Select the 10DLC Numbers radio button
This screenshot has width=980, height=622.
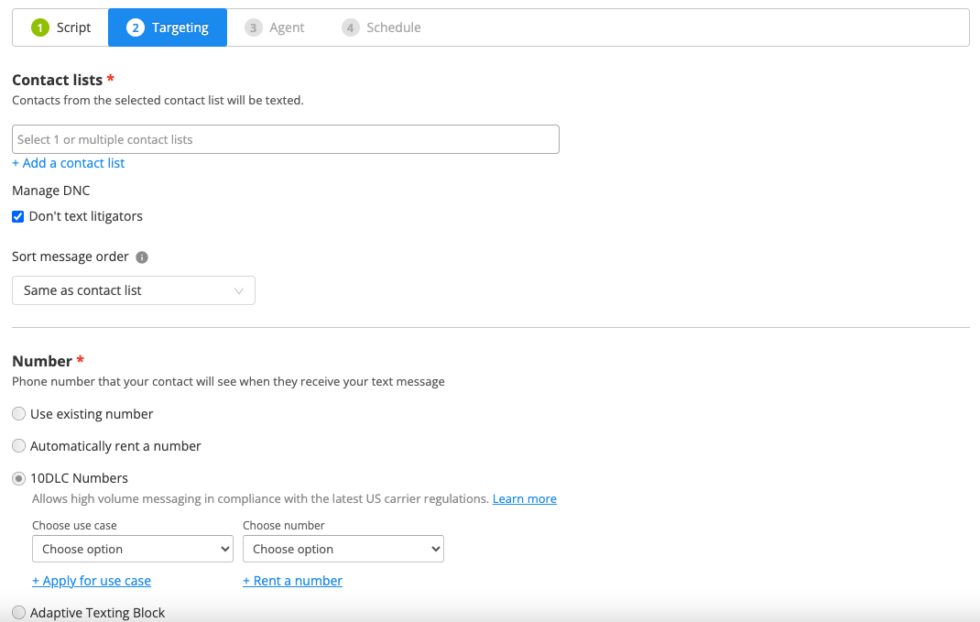click(x=19, y=479)
